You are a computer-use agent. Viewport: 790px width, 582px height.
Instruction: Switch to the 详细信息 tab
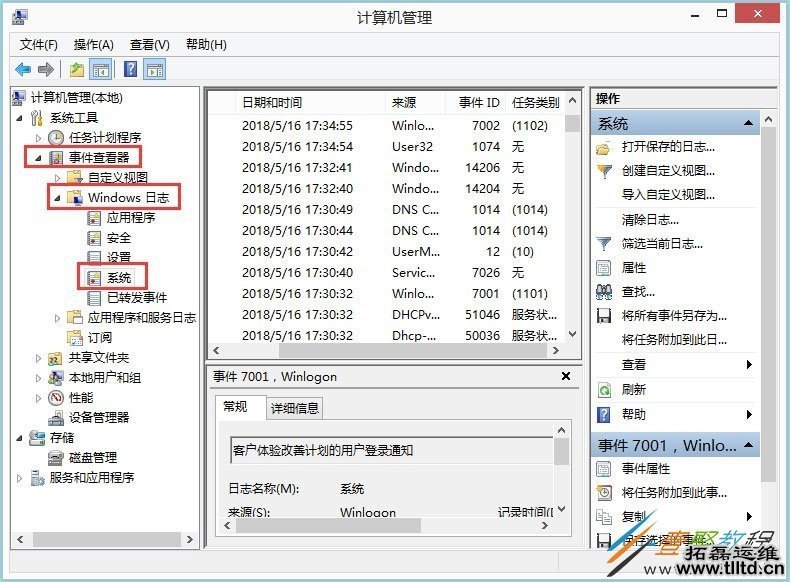tap(295, 408)
